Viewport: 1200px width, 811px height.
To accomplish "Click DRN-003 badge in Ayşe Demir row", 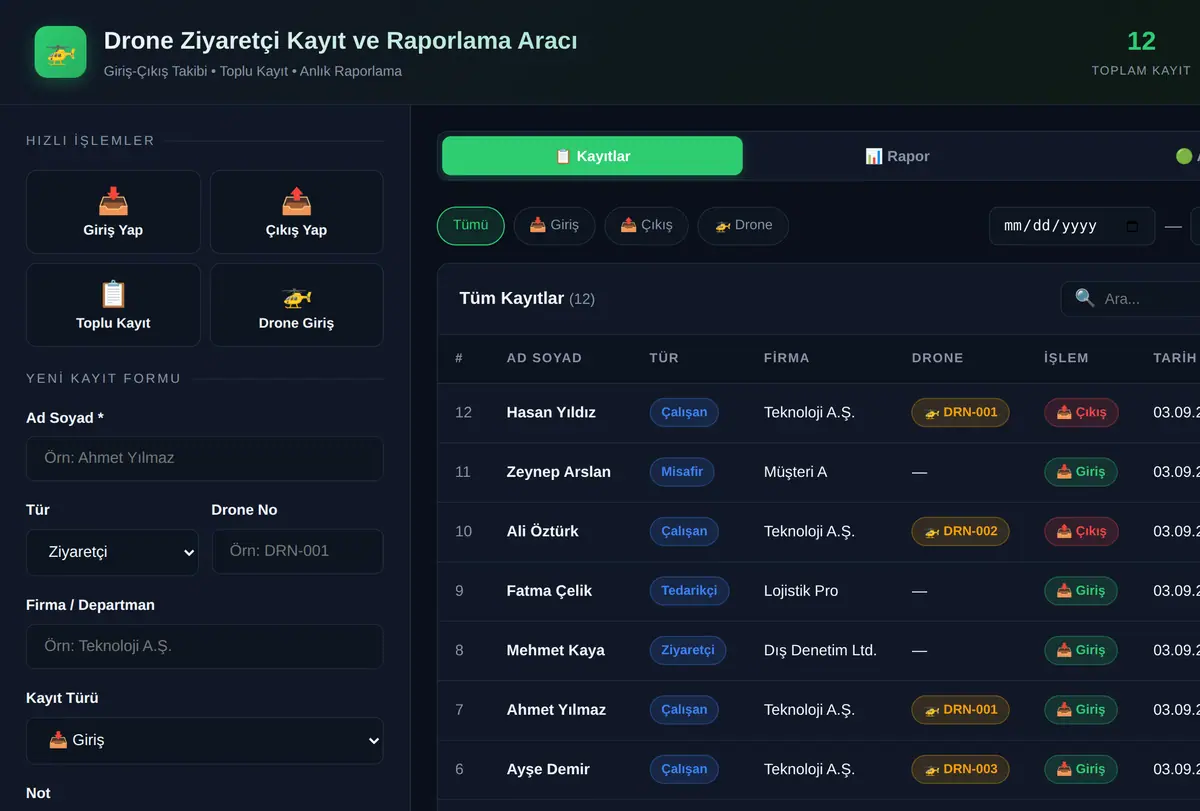I will pos(960,769).
